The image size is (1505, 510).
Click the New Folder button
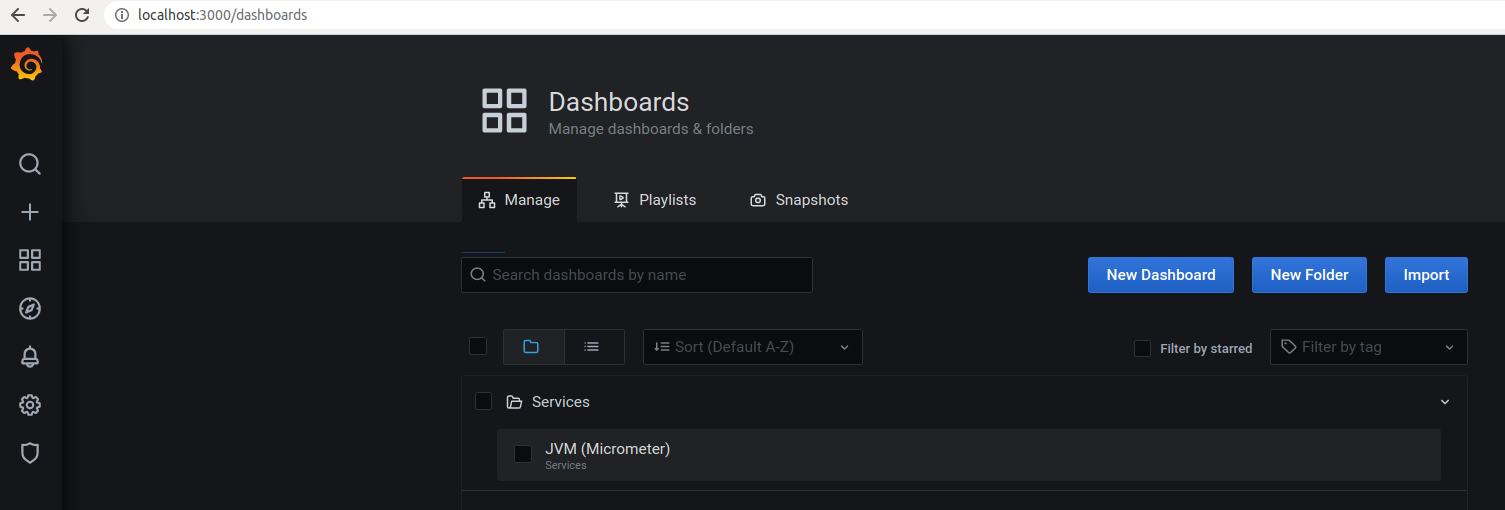[1309, 275]
